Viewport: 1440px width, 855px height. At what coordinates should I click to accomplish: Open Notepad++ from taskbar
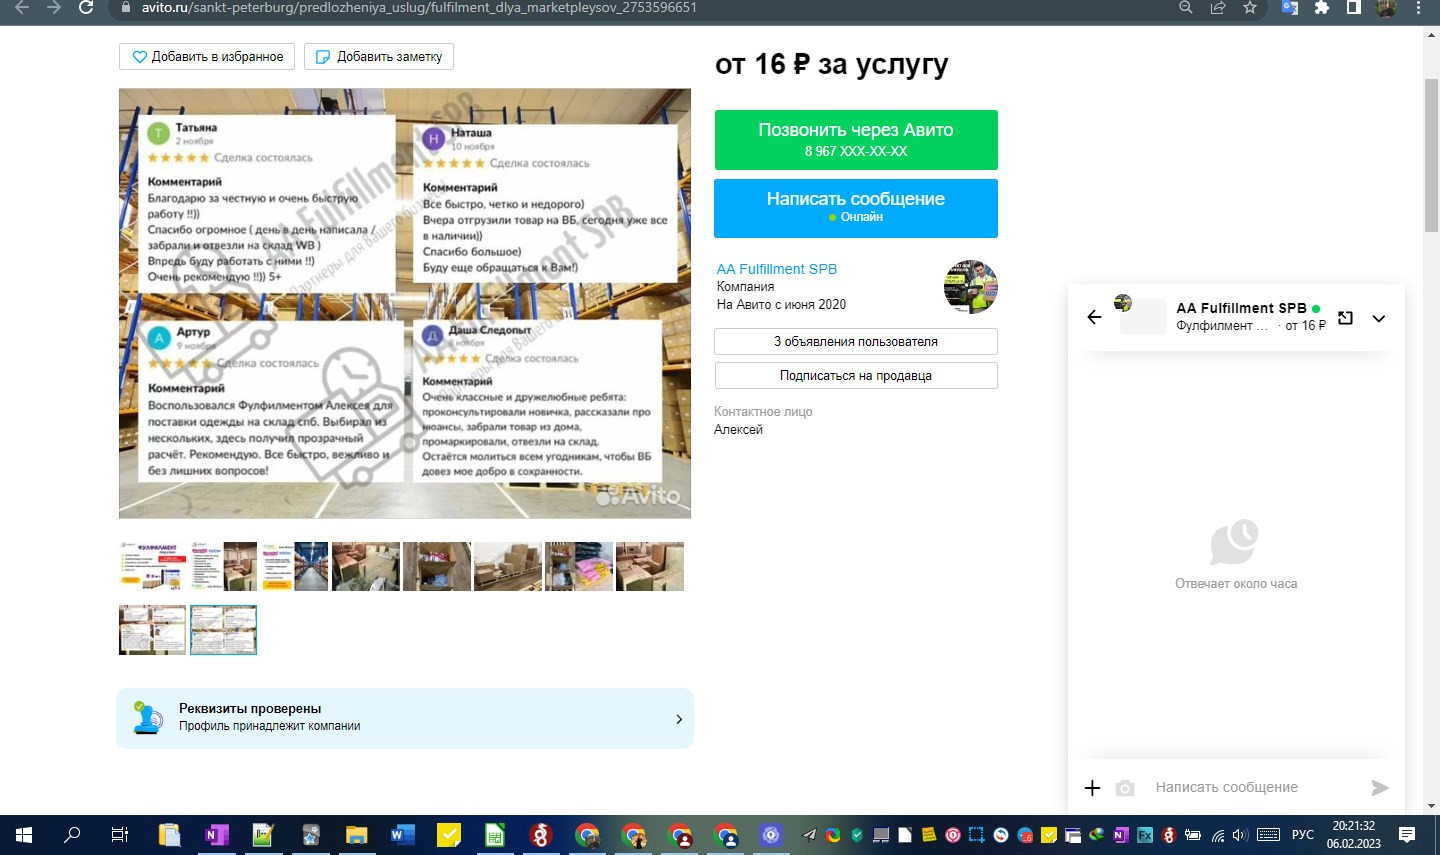click(x=263, y=834)
